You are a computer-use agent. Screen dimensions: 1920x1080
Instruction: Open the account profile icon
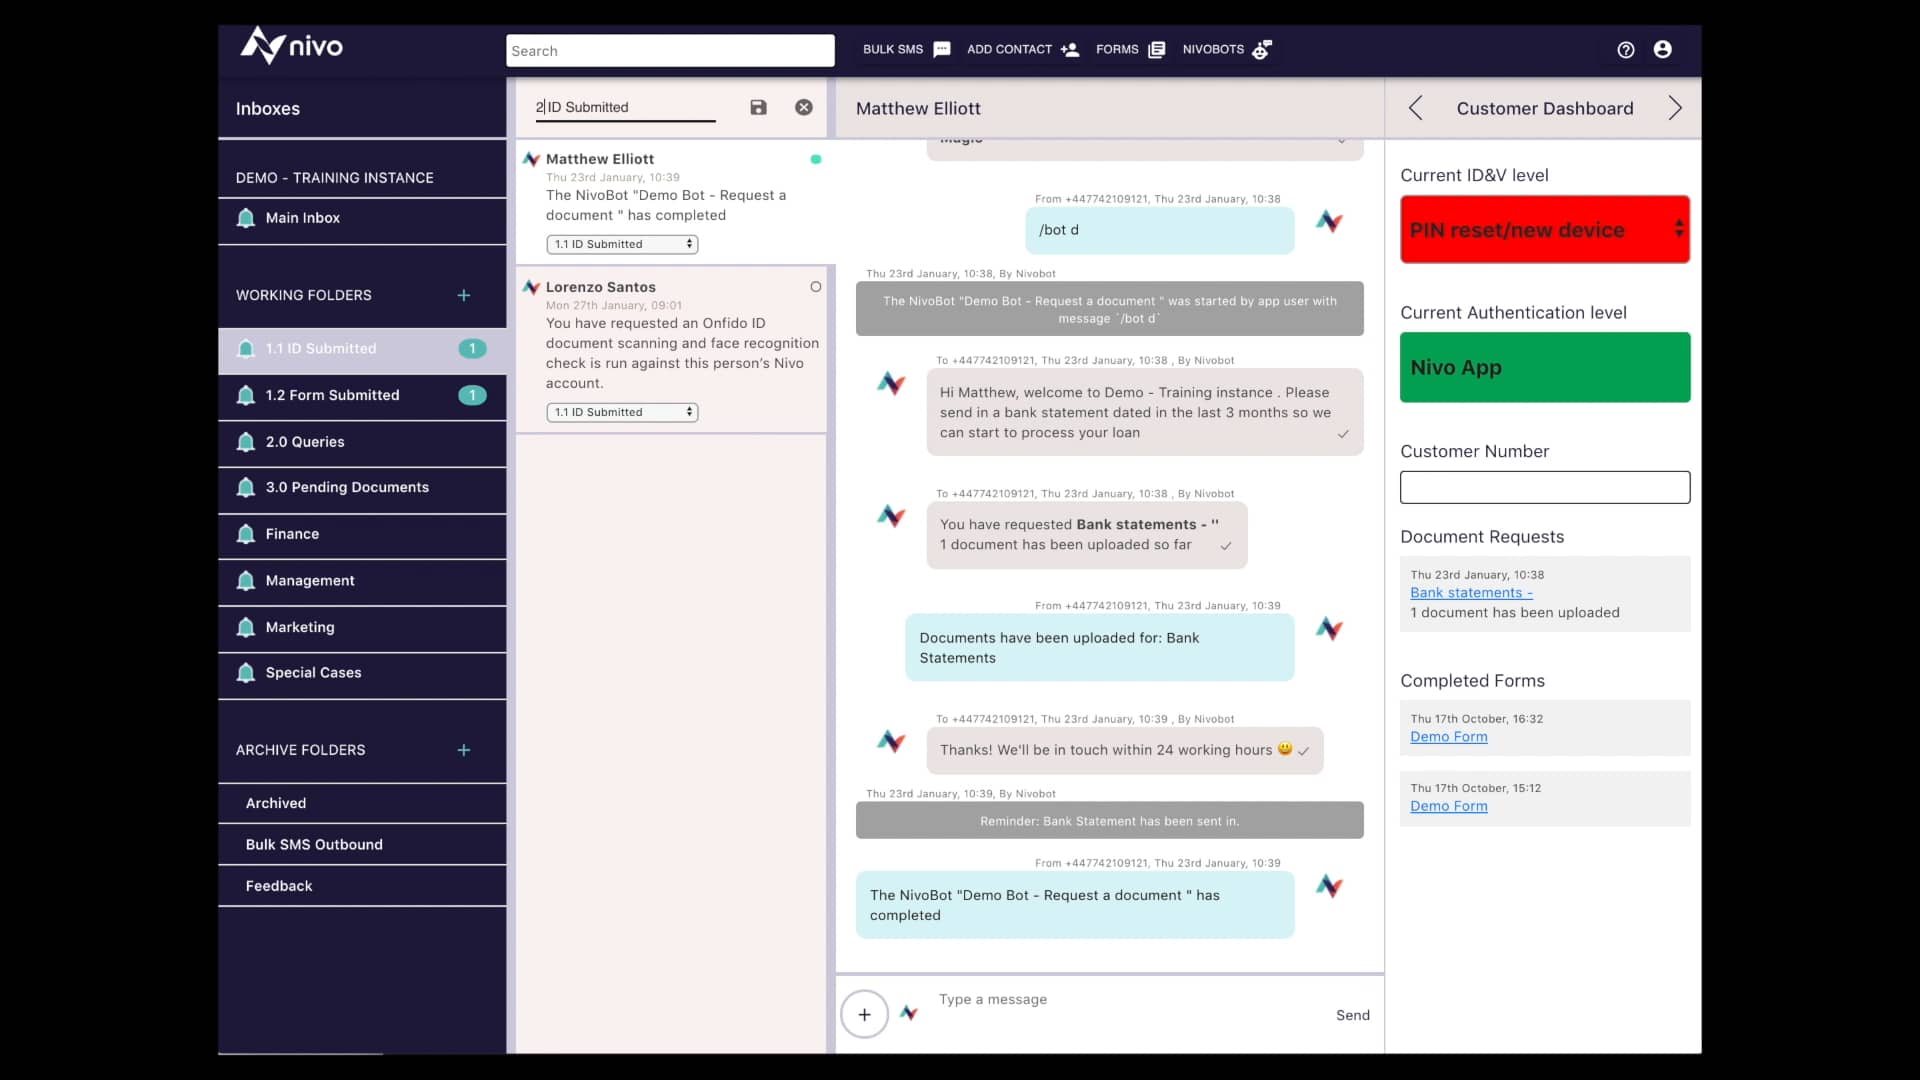1663,49
